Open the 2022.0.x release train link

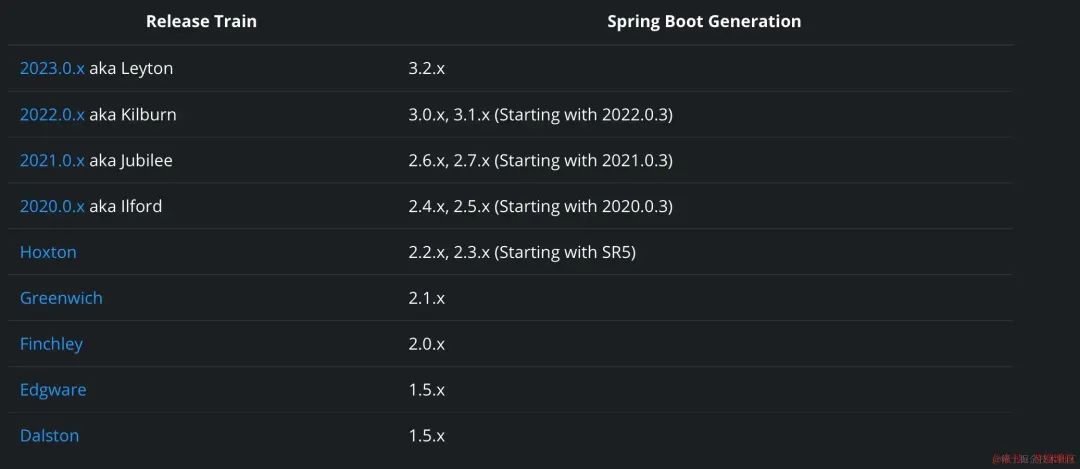point(52,114)
